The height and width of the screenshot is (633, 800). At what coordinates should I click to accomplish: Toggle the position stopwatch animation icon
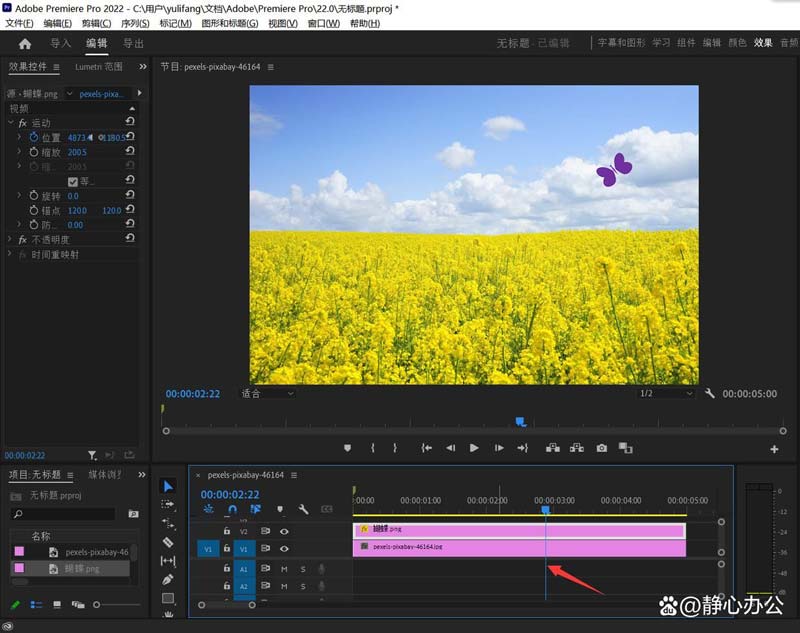pyautogui.click(x=33, y=137)
